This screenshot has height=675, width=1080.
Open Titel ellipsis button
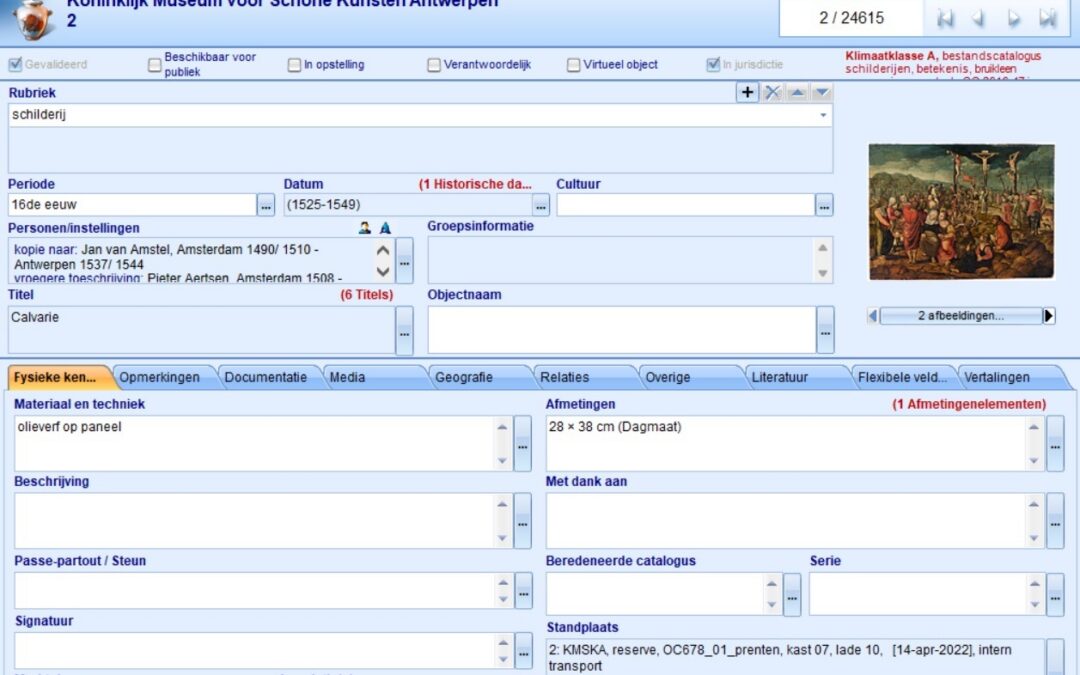point(404,331)
